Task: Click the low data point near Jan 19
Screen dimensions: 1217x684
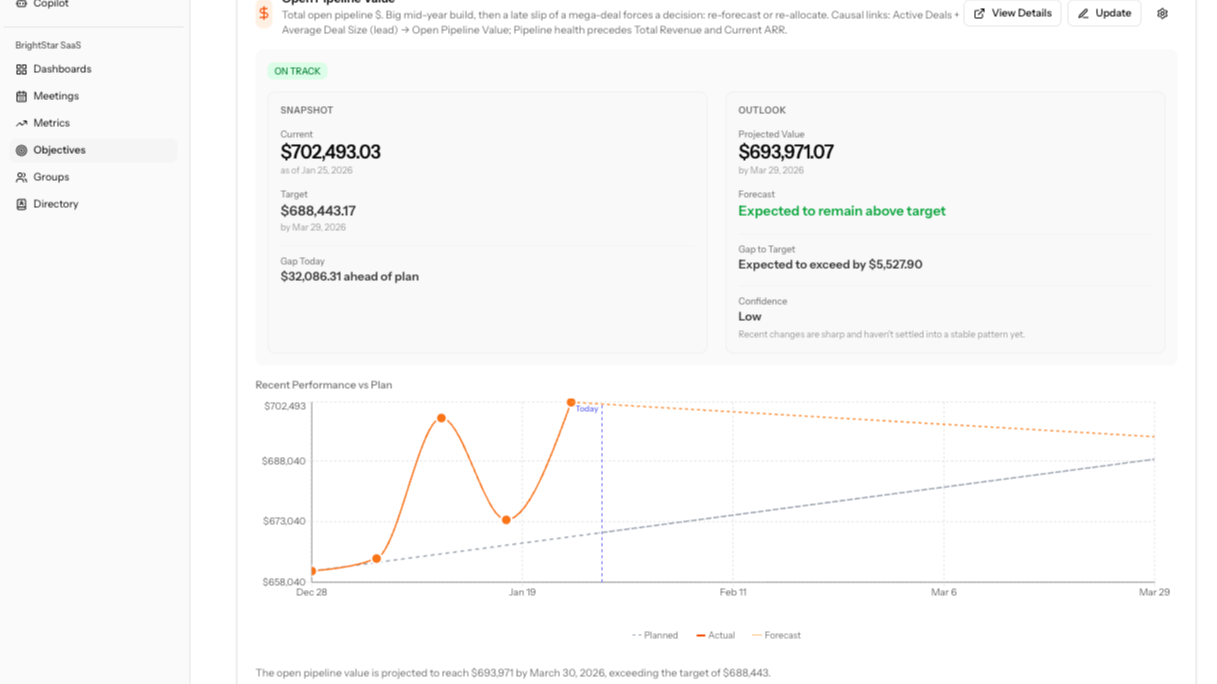Action: (x=507, y=520)
